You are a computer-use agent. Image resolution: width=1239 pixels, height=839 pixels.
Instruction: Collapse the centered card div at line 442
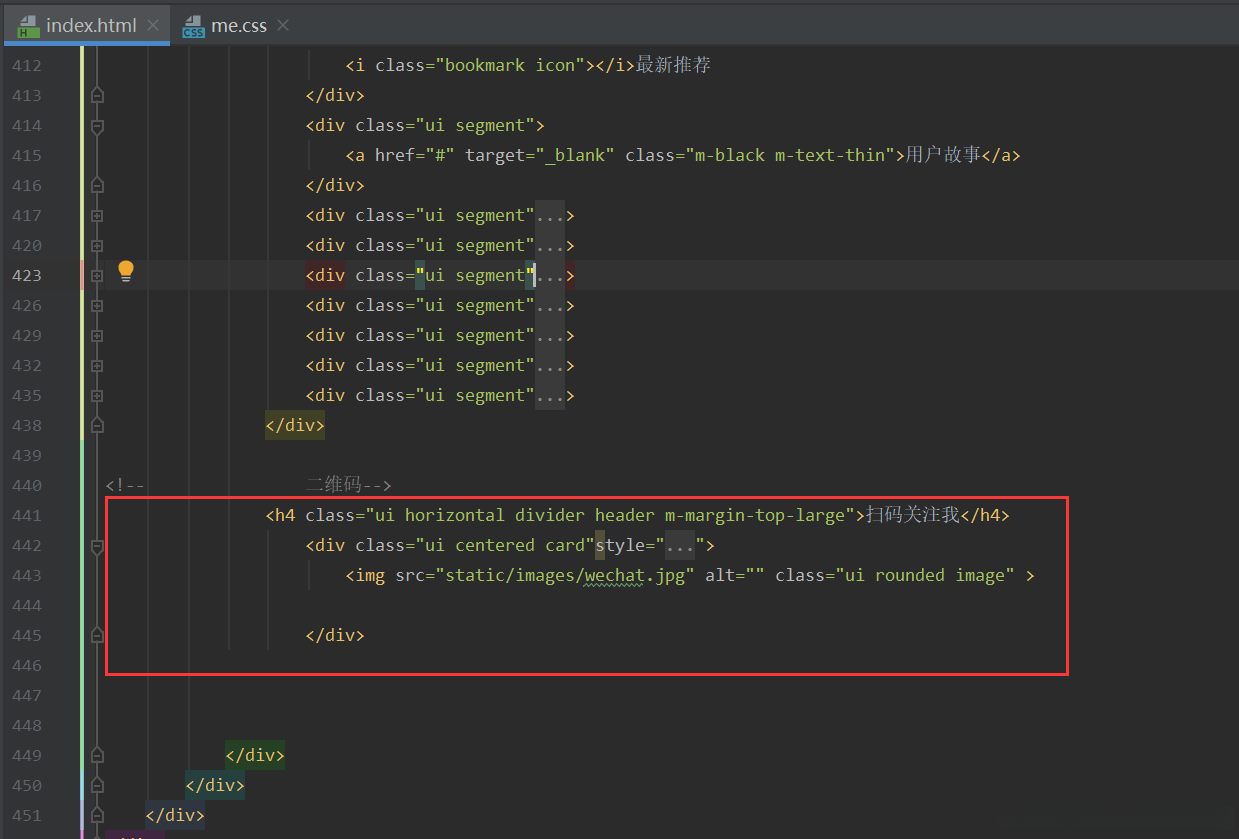tap(97, 546)
